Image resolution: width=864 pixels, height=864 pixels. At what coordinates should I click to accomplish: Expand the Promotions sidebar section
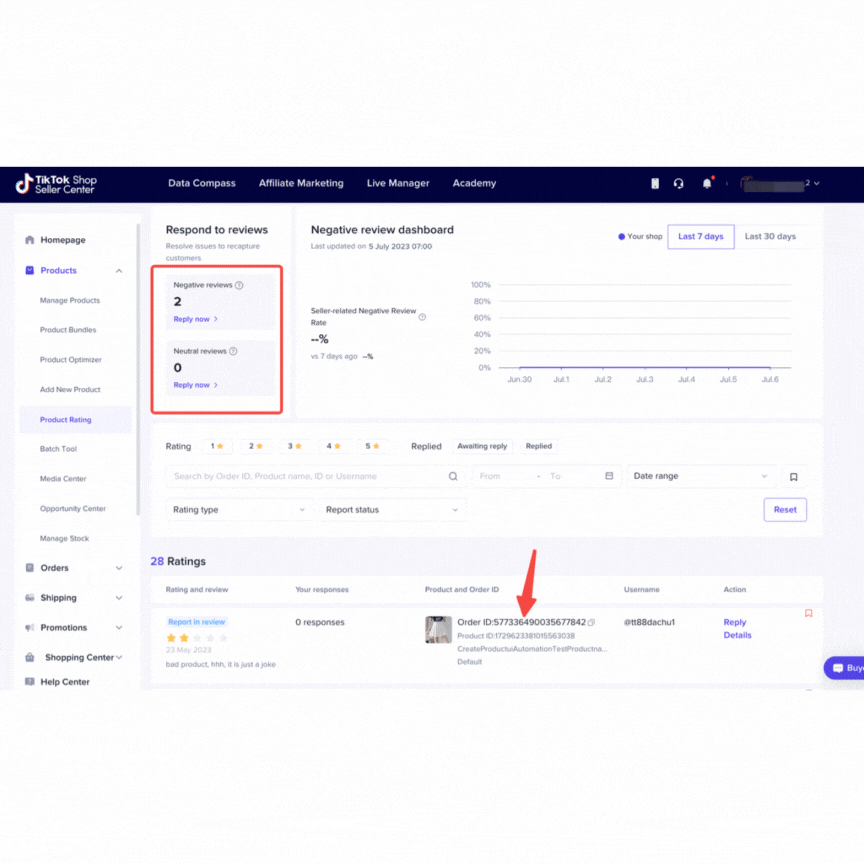119,628
